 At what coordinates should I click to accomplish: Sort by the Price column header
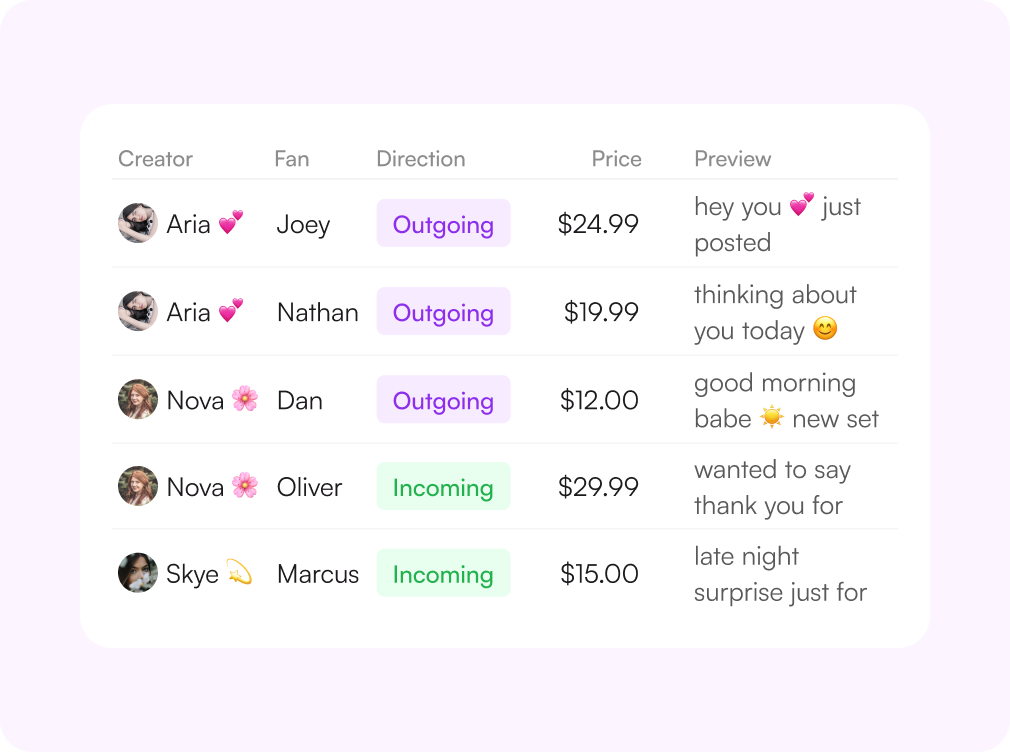(x=616, y=159)
